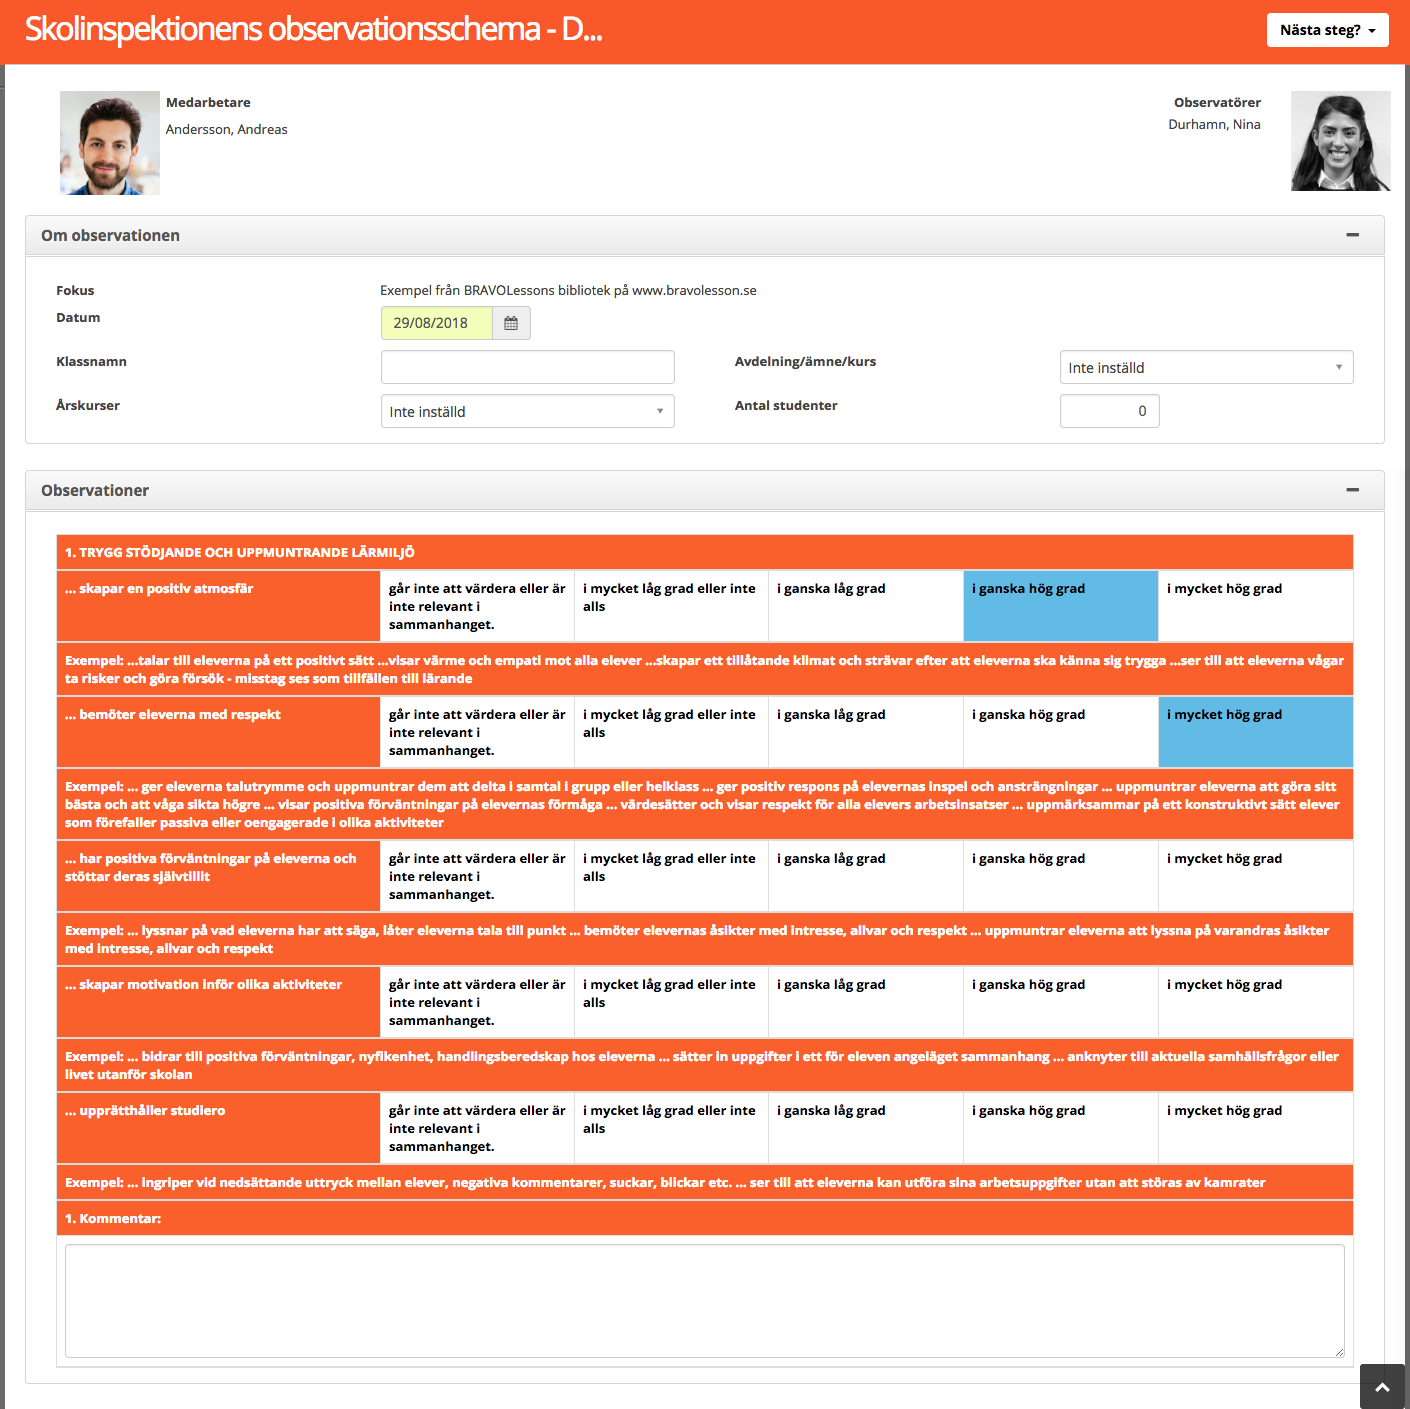
Task: Select 'i mycket hög grad' for skapar motivation
Action: click(x=1256, y=1002)
